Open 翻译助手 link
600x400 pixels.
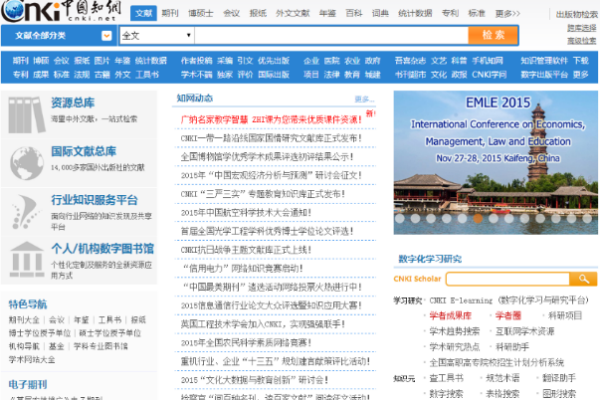coord(559,378)
